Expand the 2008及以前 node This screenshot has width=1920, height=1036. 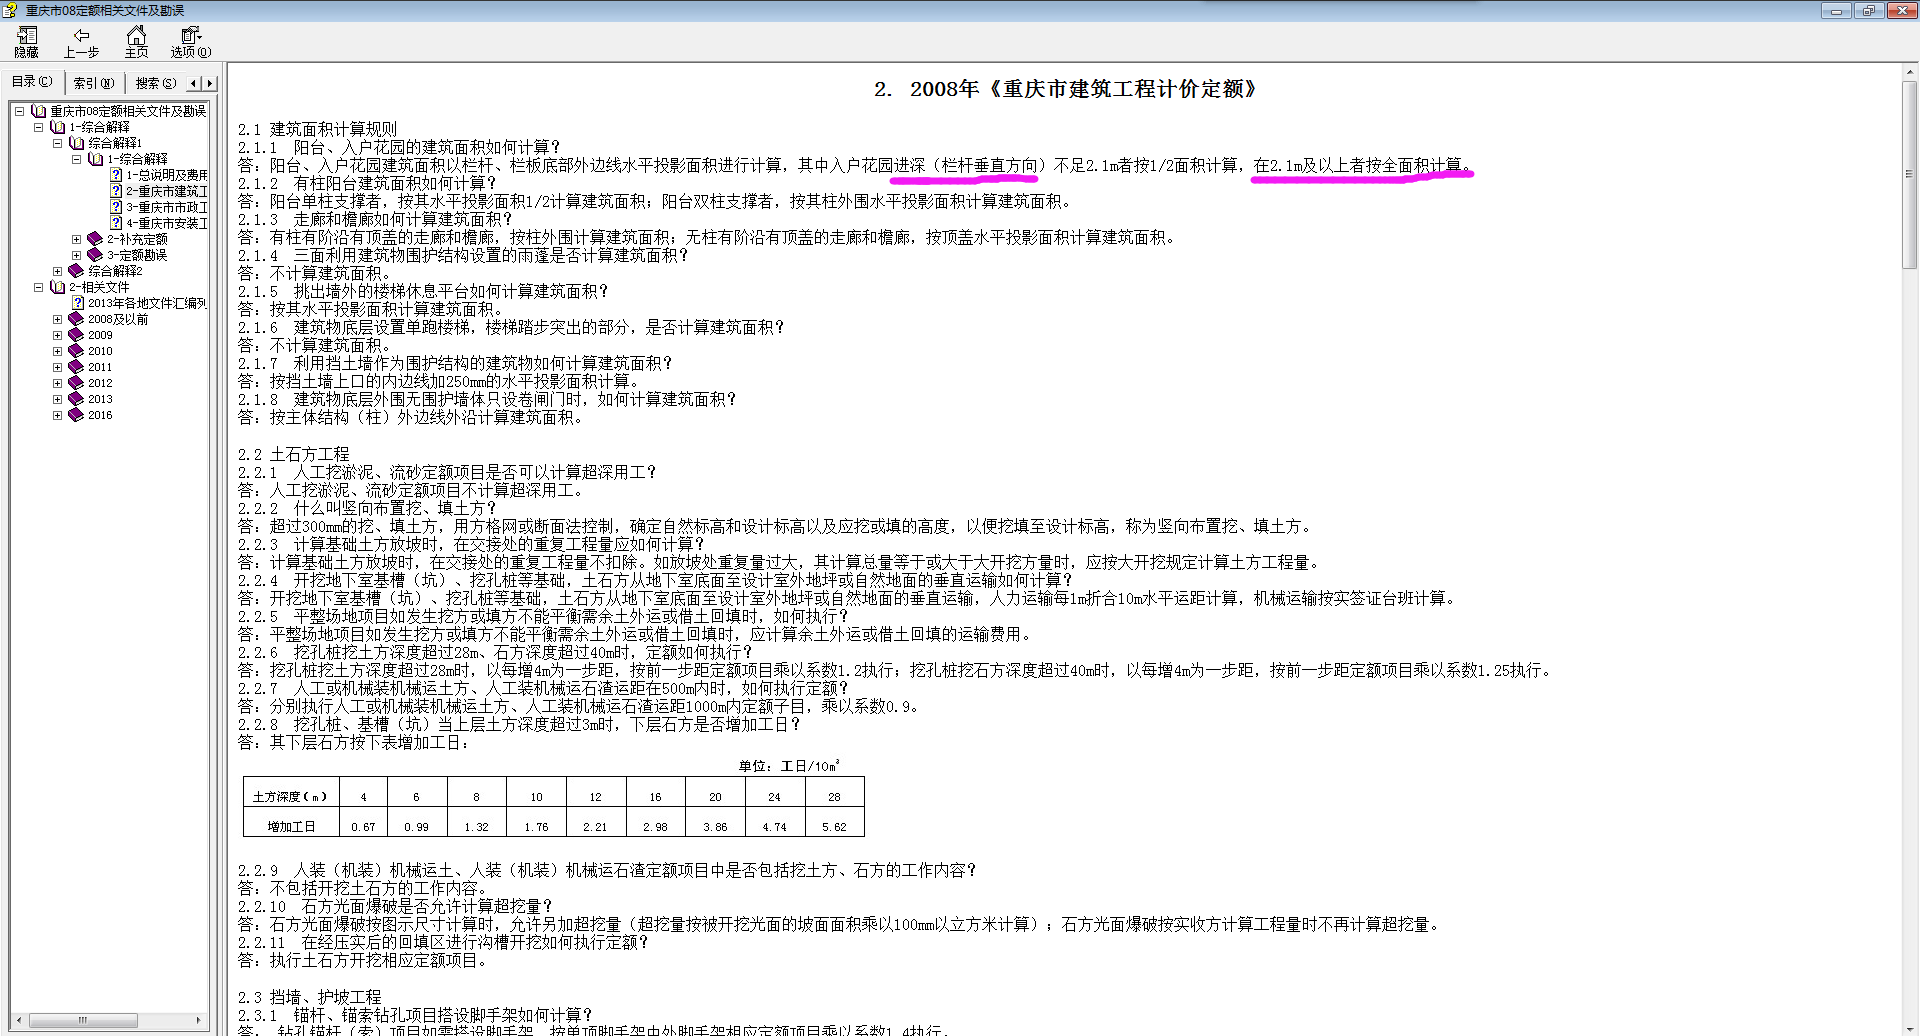click(x=57, y=319)
